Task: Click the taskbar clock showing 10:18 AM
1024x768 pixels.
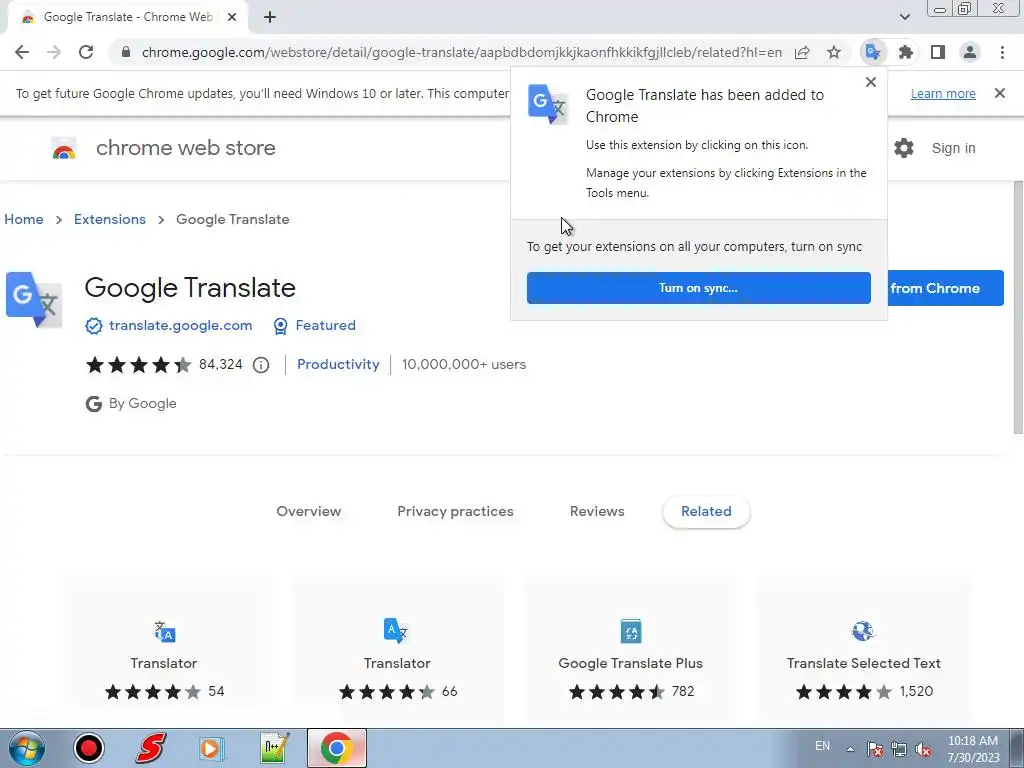Action: (x=973, y=749)
